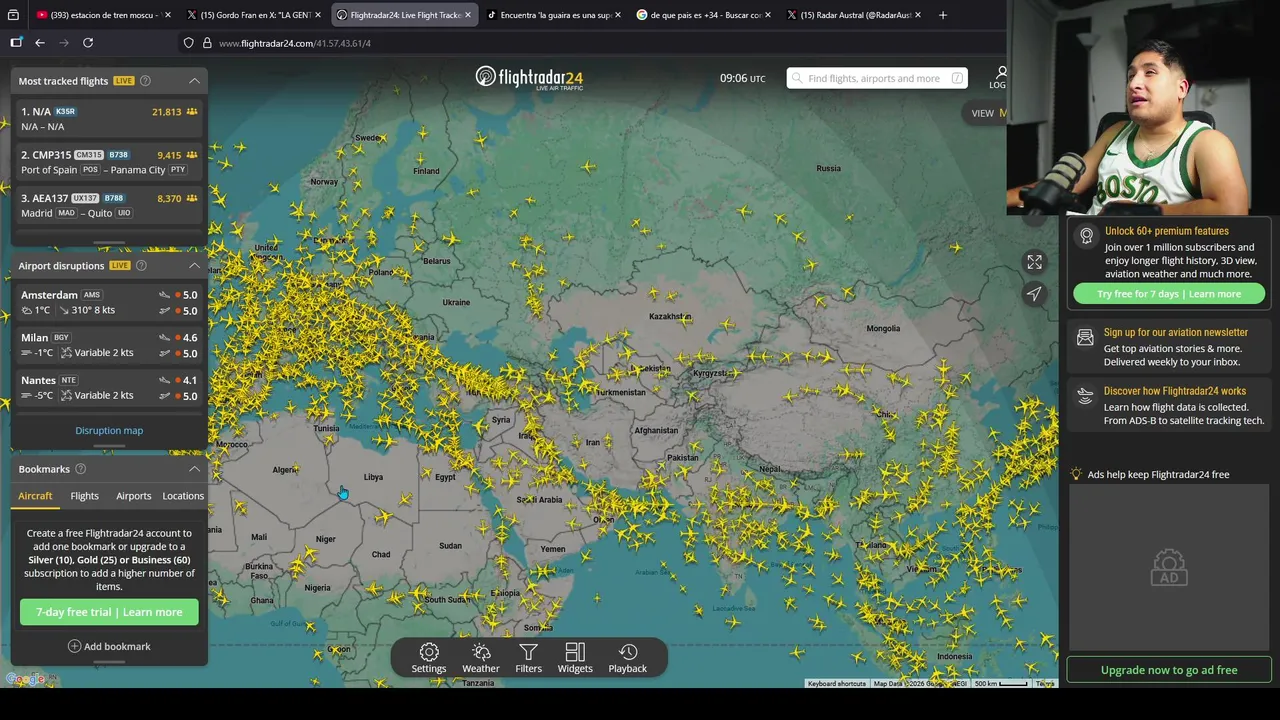Open Milan BGY disruption row
The width and height of the screenshot is (1280, 720).
pos(109,345)
